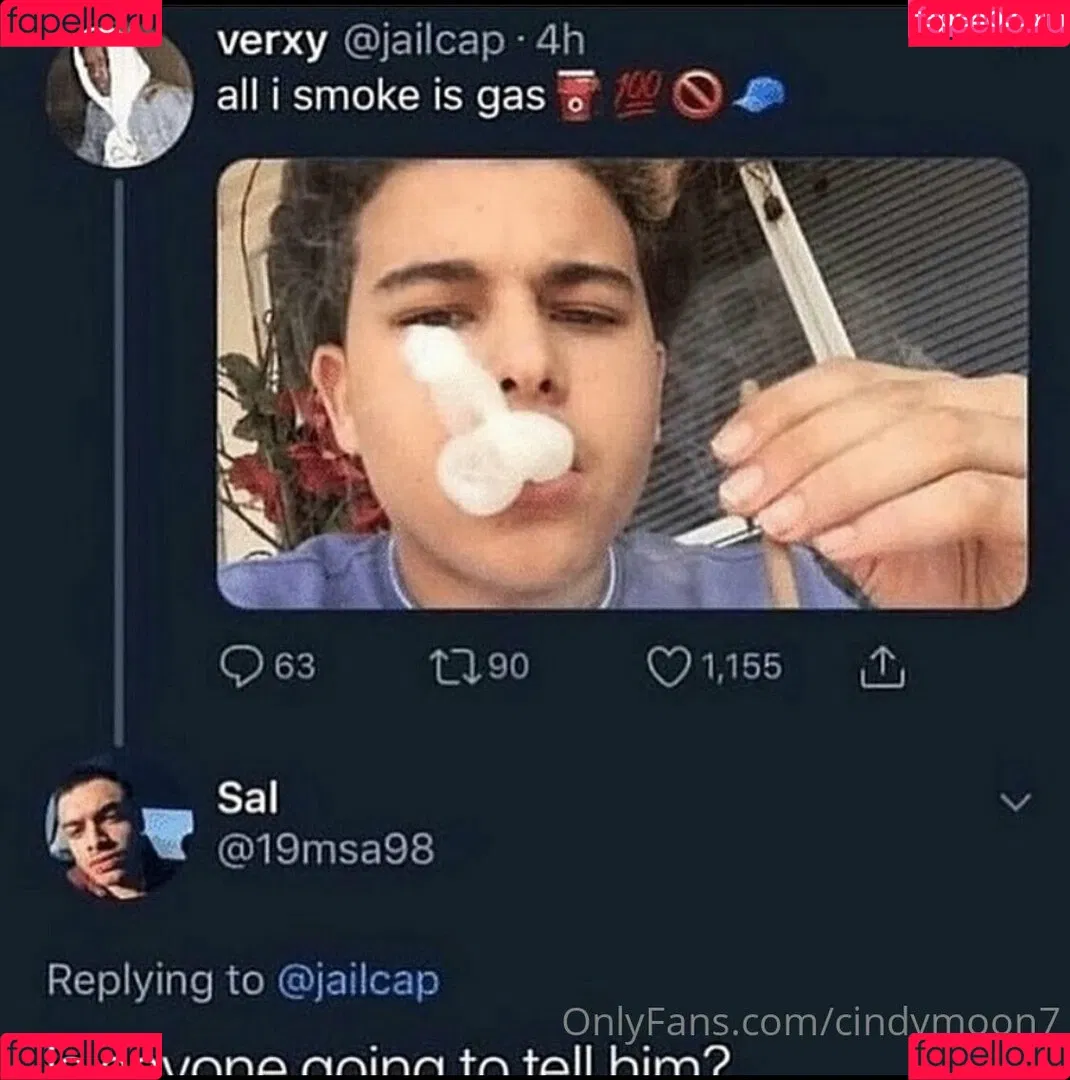Follow the blue @jailcap link in Replying to

pos(358,981)
